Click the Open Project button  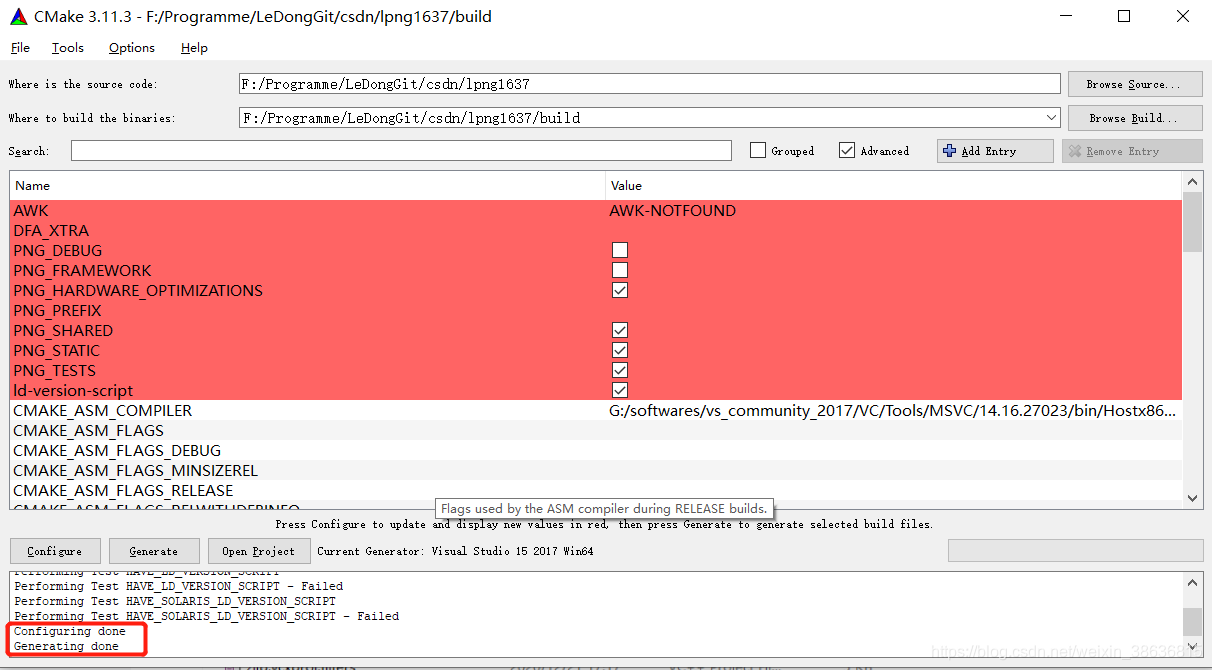click(x=258, y=551)
